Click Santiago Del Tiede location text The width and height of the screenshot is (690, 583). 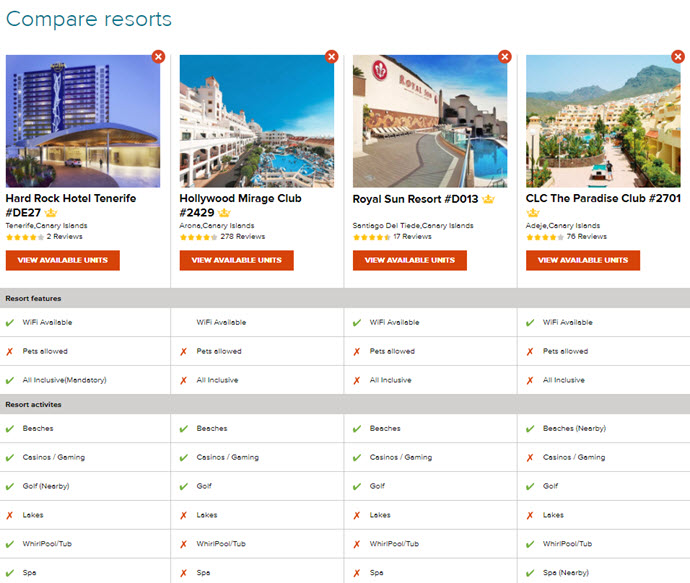tap(413, 226)
